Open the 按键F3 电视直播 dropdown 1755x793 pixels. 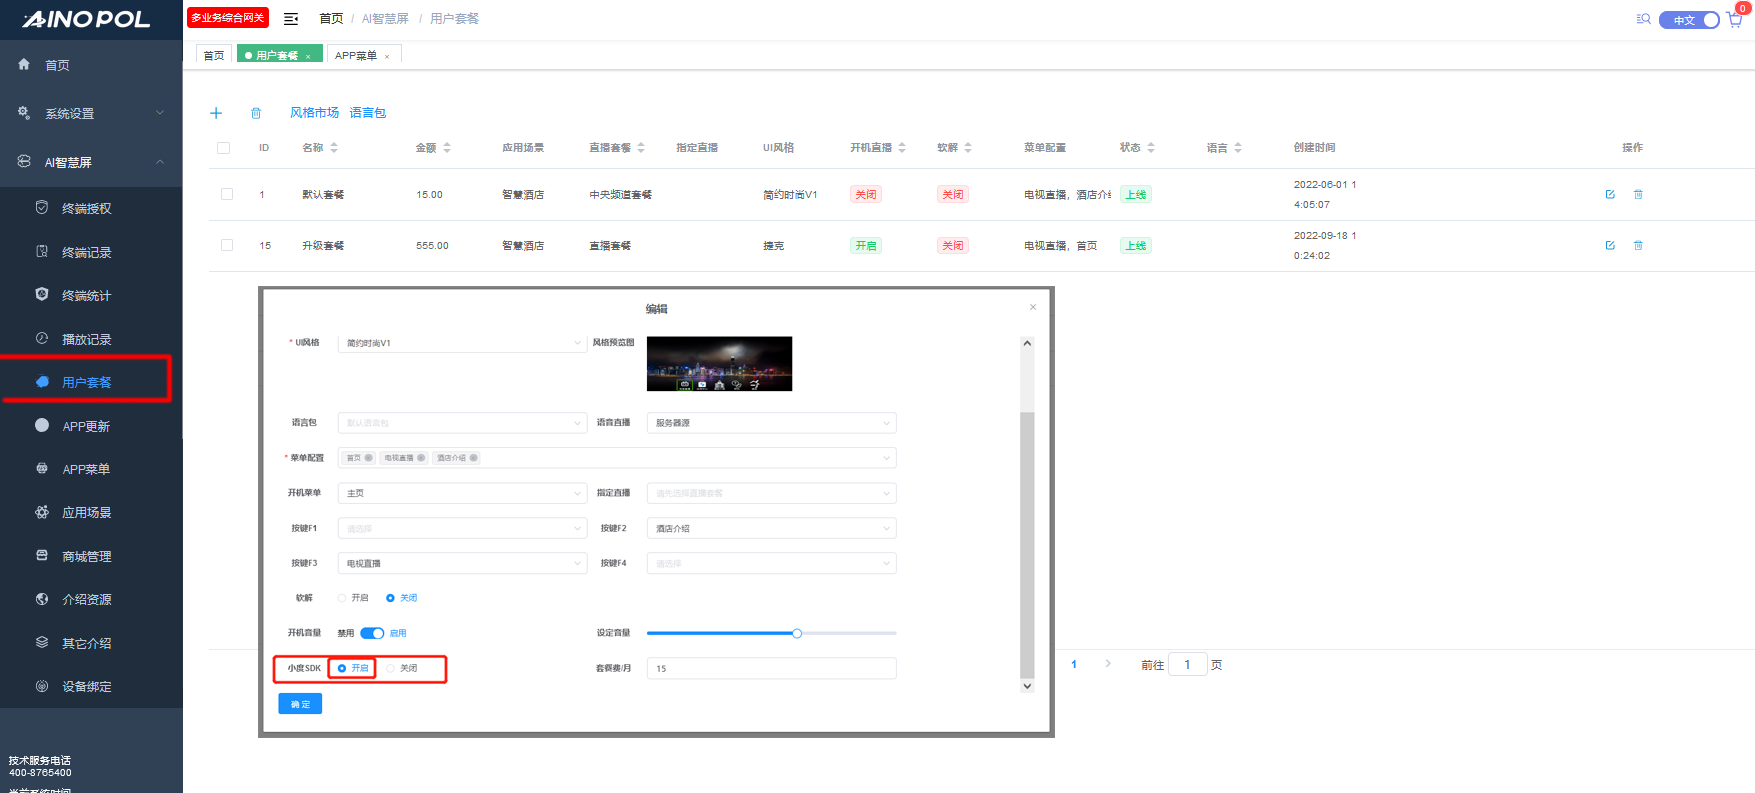[461, 564]
